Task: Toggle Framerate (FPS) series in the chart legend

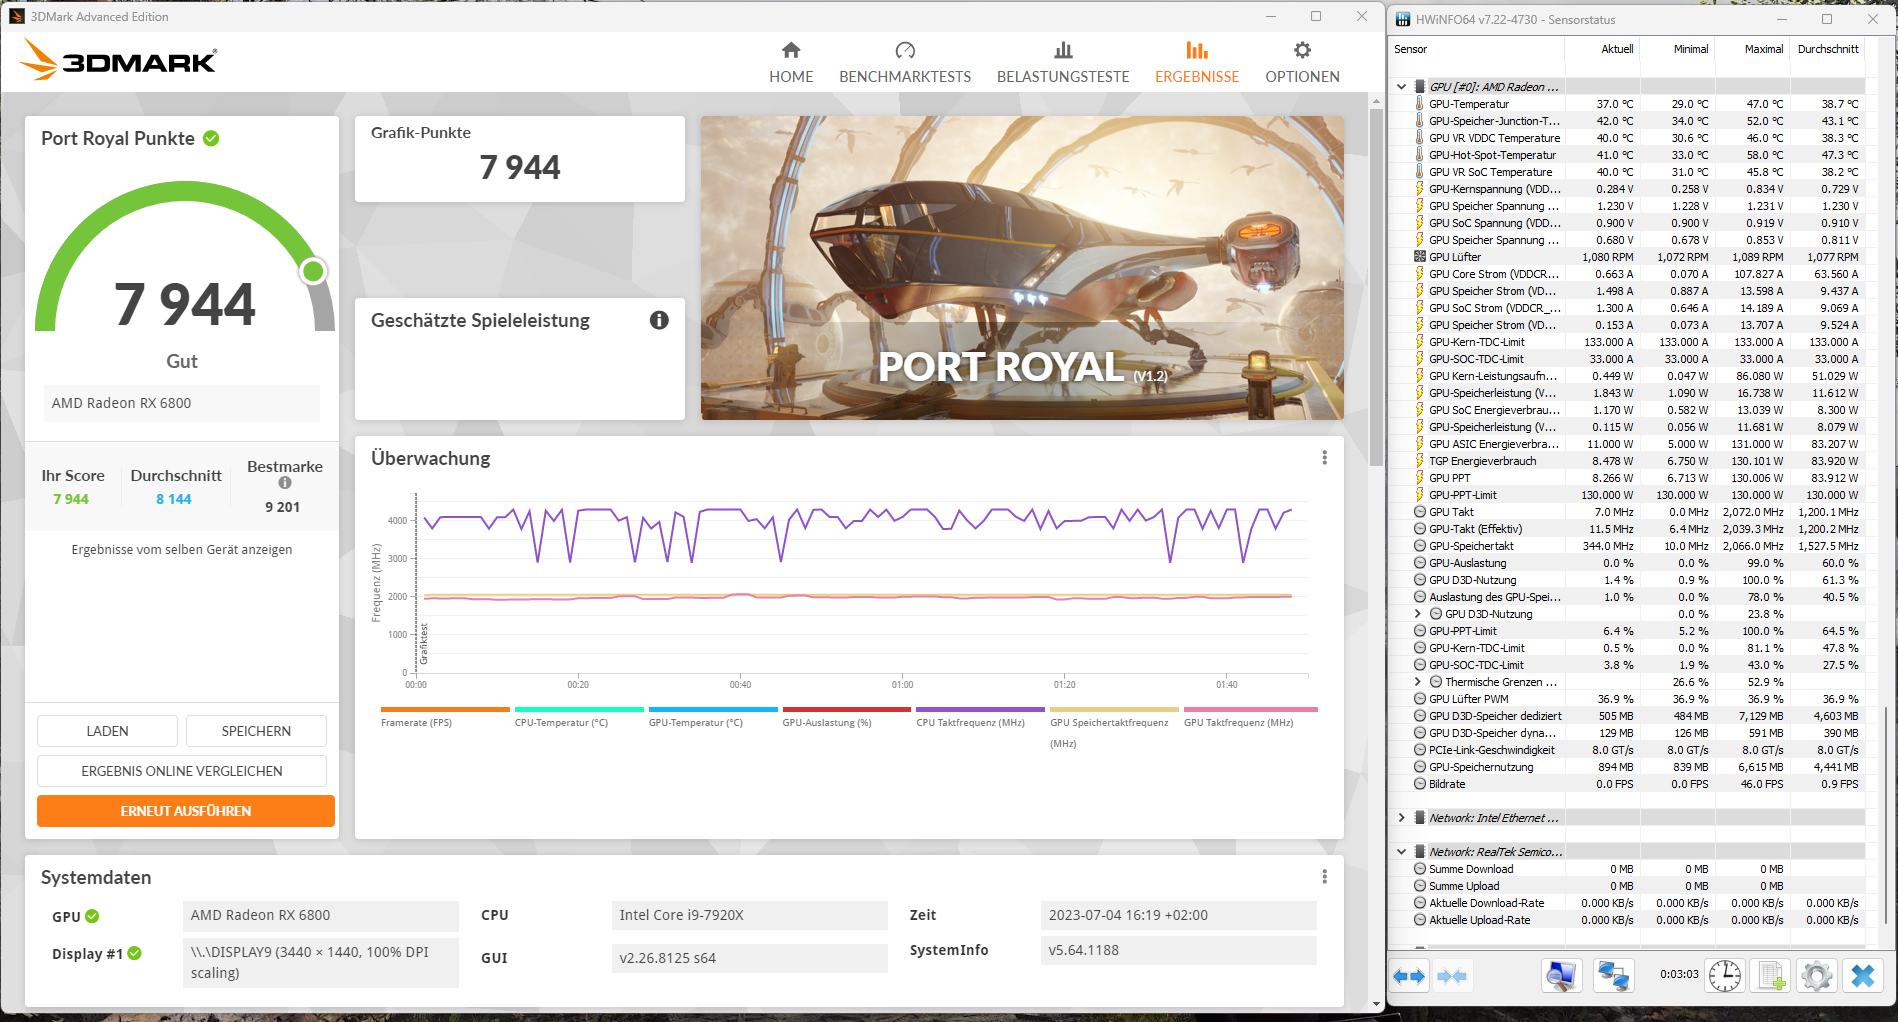Action: pyautogui.click(x=445, y=717)
